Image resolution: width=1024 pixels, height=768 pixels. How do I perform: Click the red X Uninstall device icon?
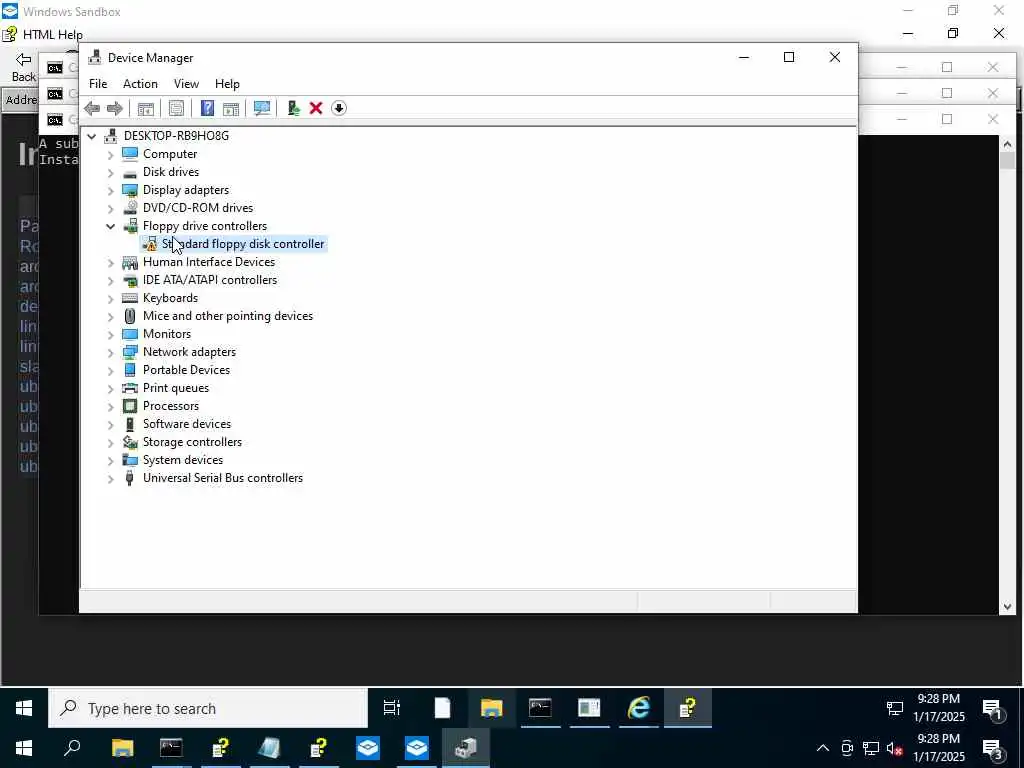pyautogui.click(x=316, y=108)
